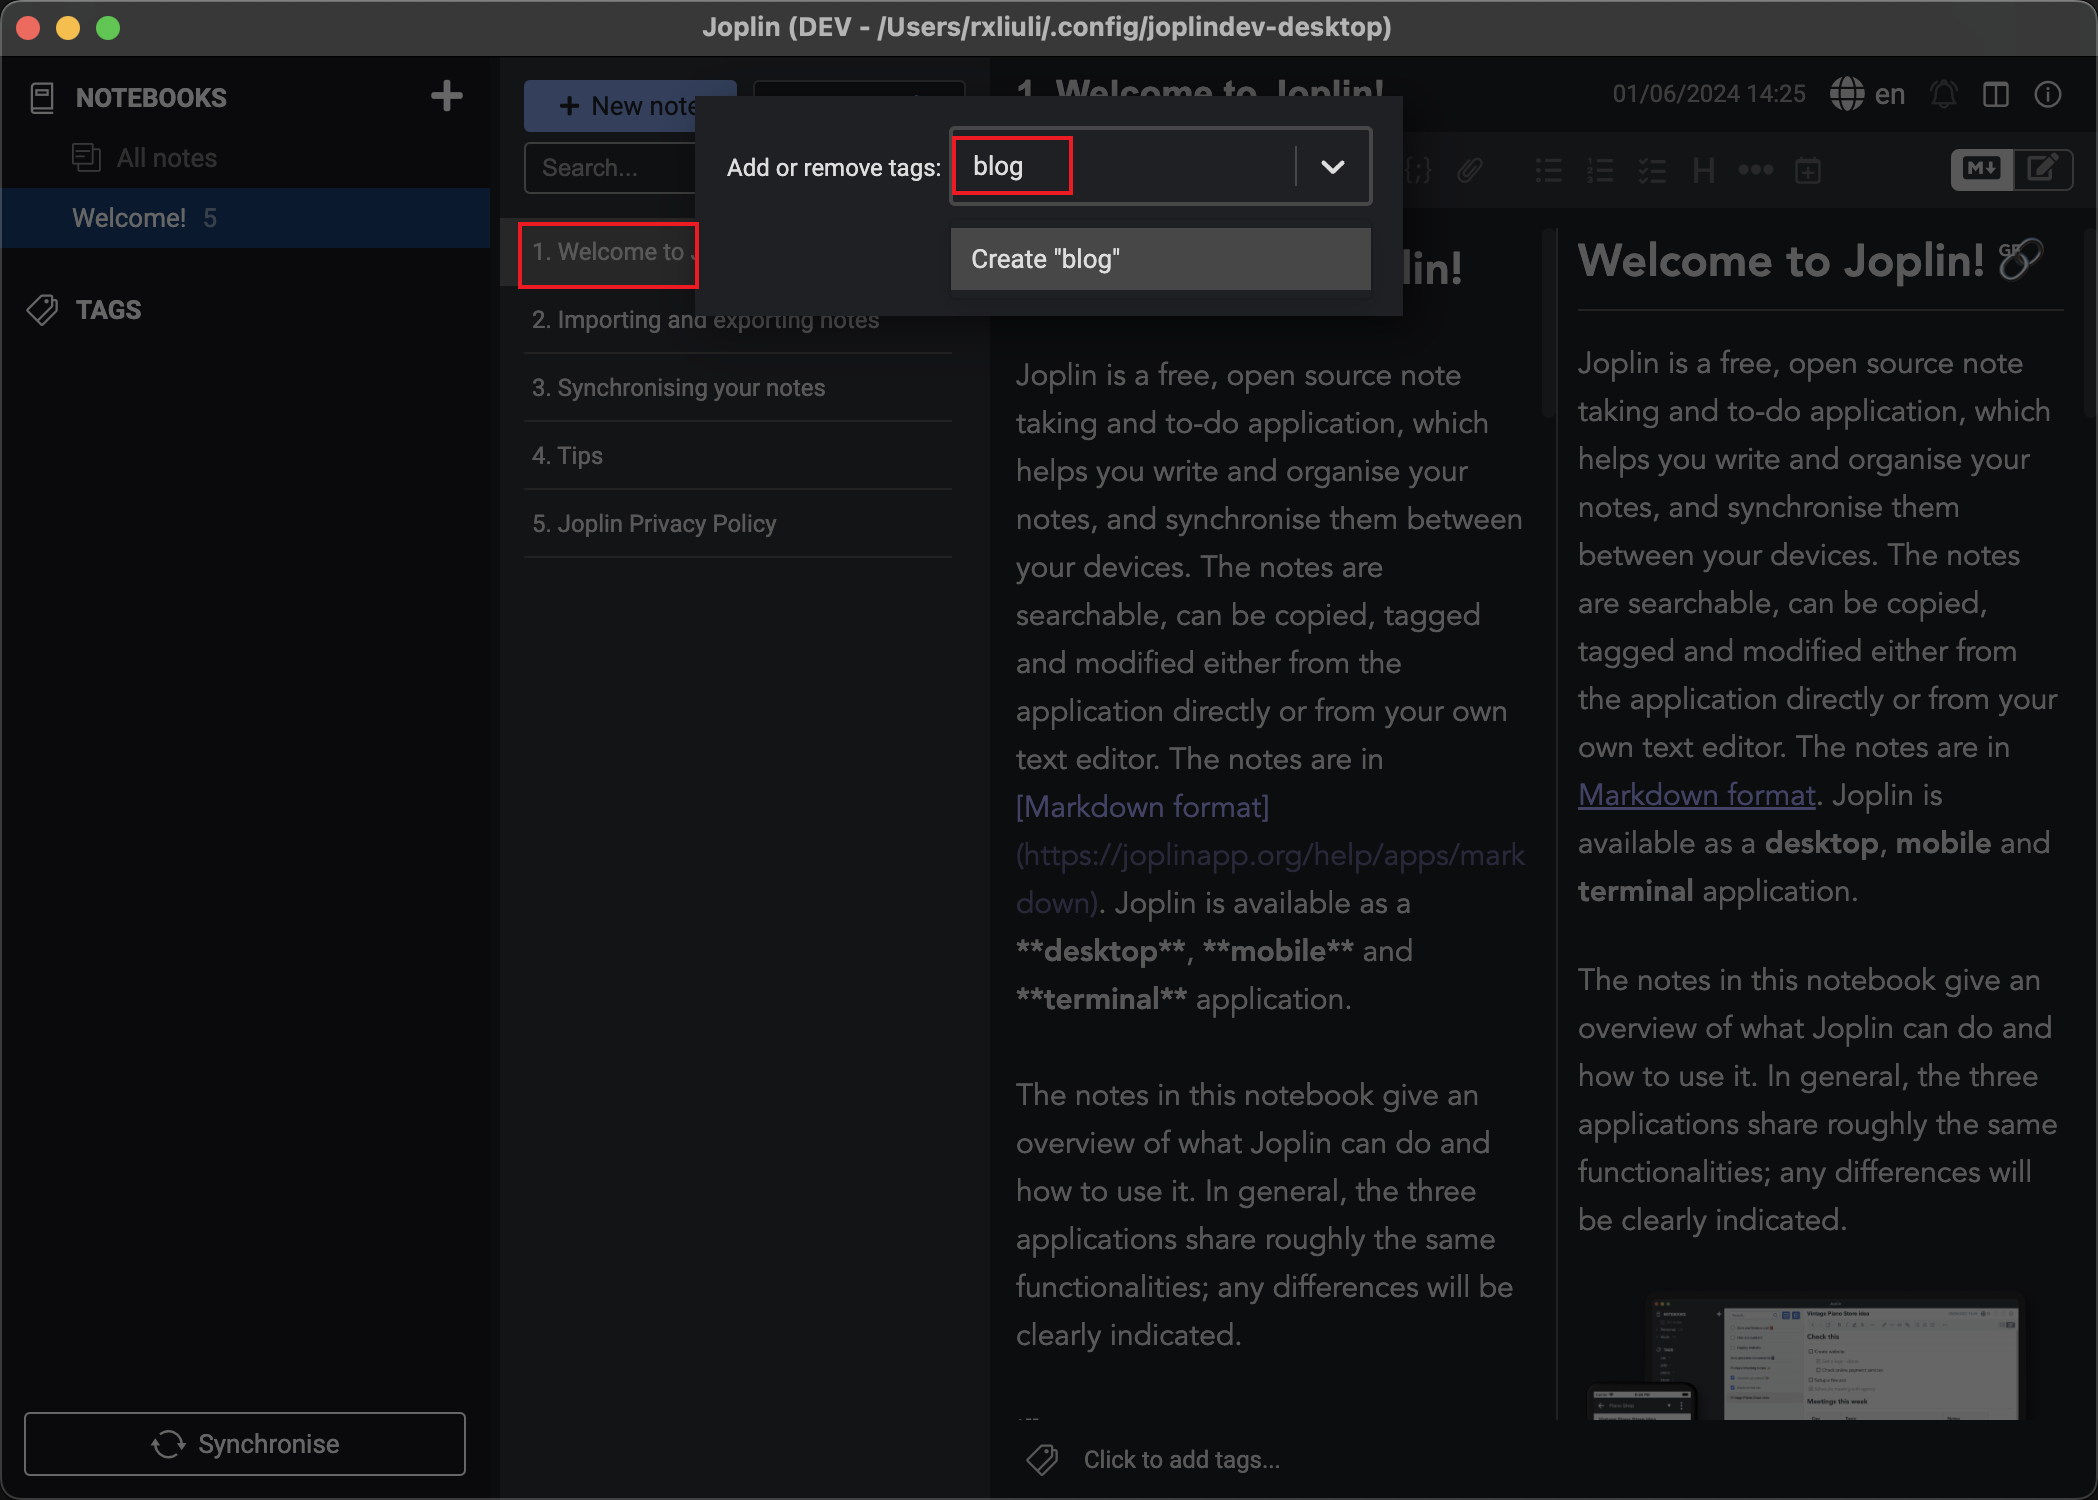Open the 'Welcome!' notebook in sidebar
Screen dimensions: 2098x1500
[x=130, y=218]
